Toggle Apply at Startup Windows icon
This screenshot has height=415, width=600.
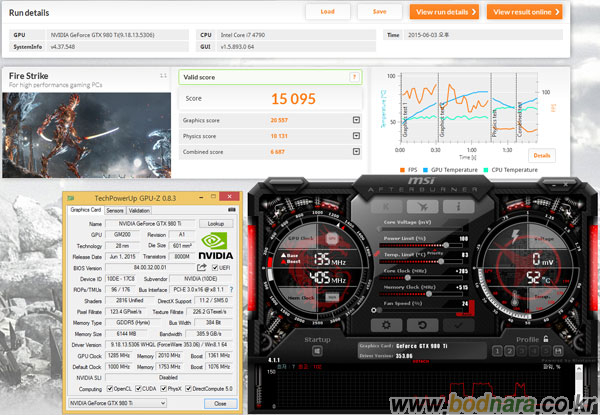(317, 351)
